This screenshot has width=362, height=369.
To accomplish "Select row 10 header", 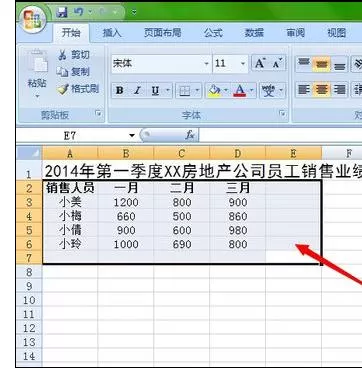I will click(30, 300).
